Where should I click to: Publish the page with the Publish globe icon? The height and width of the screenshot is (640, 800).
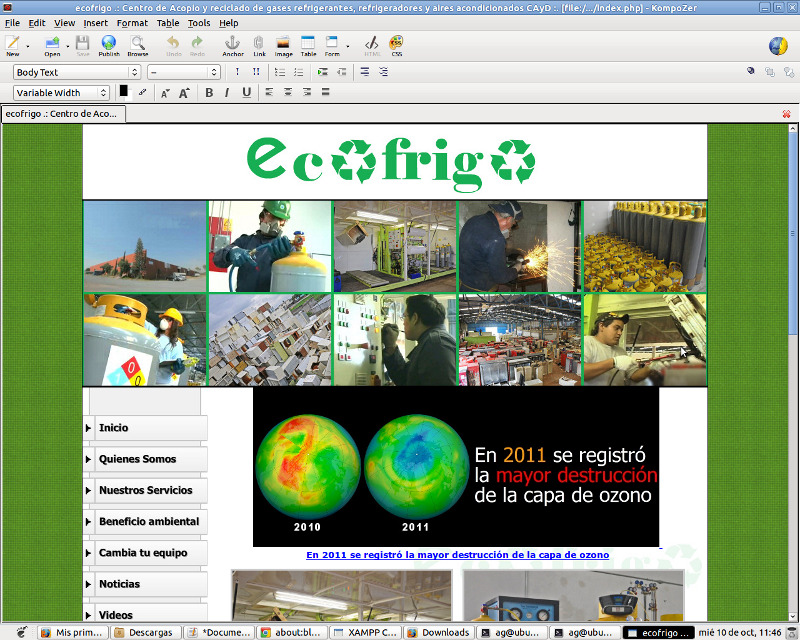click(x=109, y=45)
